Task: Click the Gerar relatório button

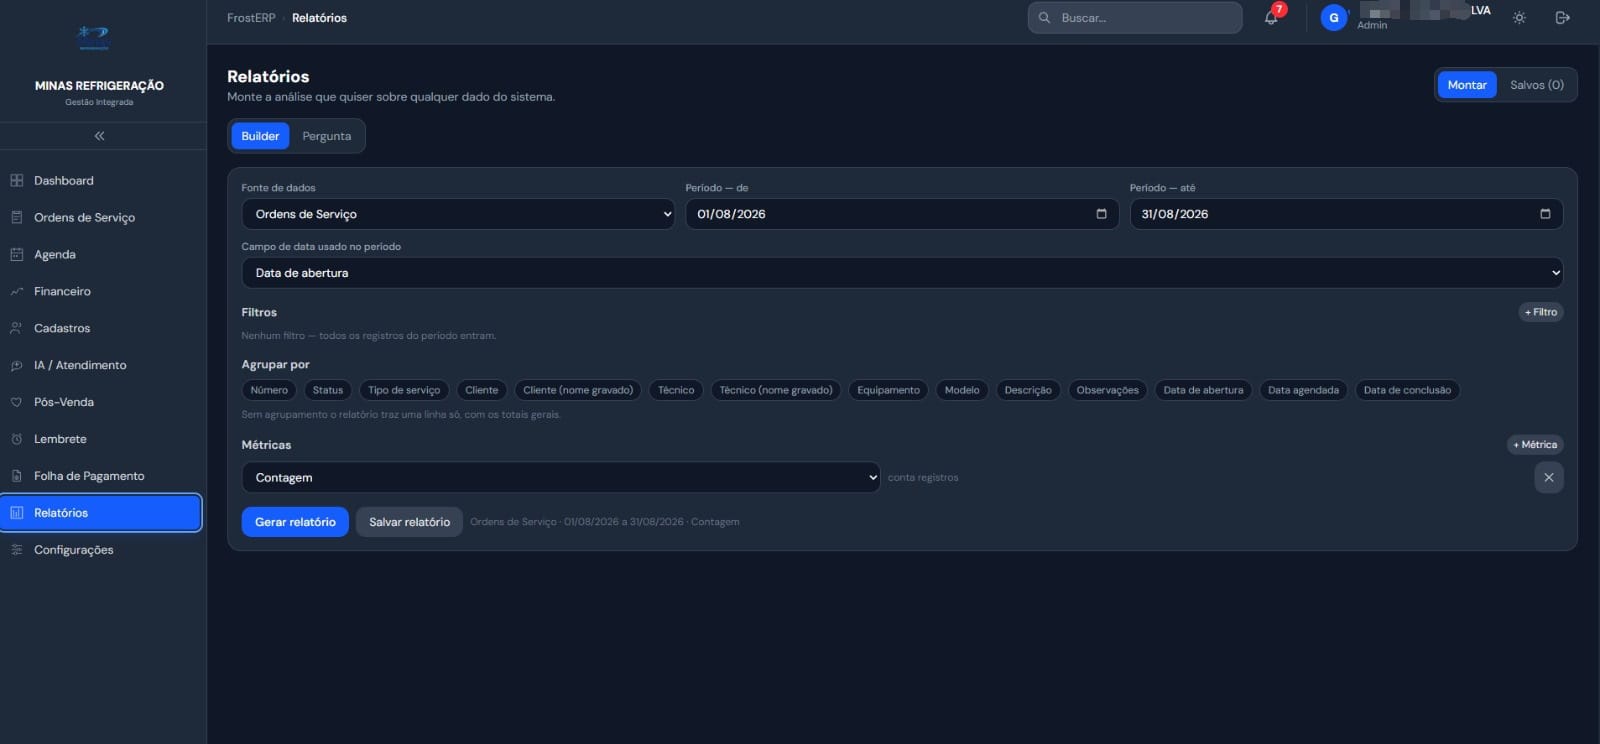Action: [x=295, y=522]
